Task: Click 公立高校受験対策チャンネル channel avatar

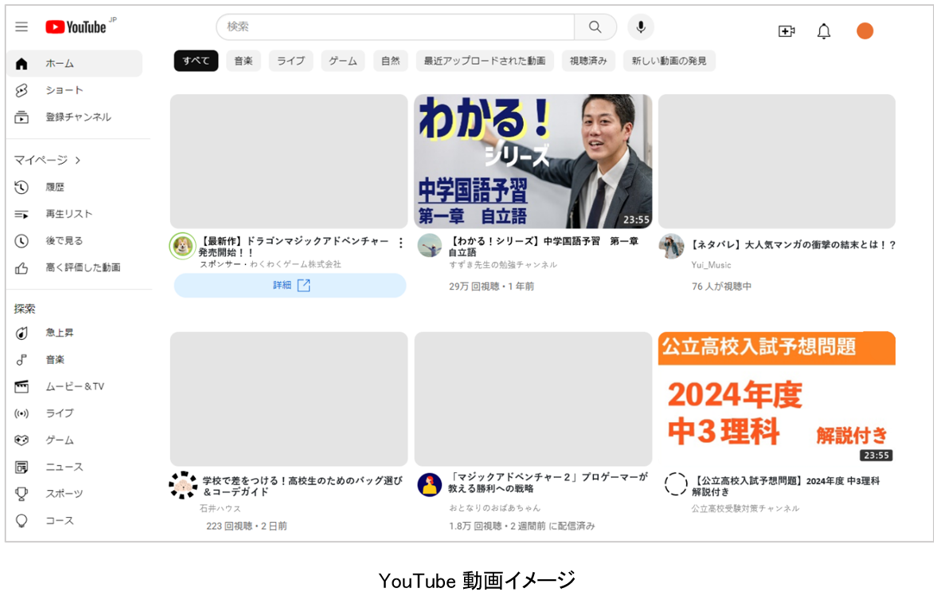Action: point(676,484)
